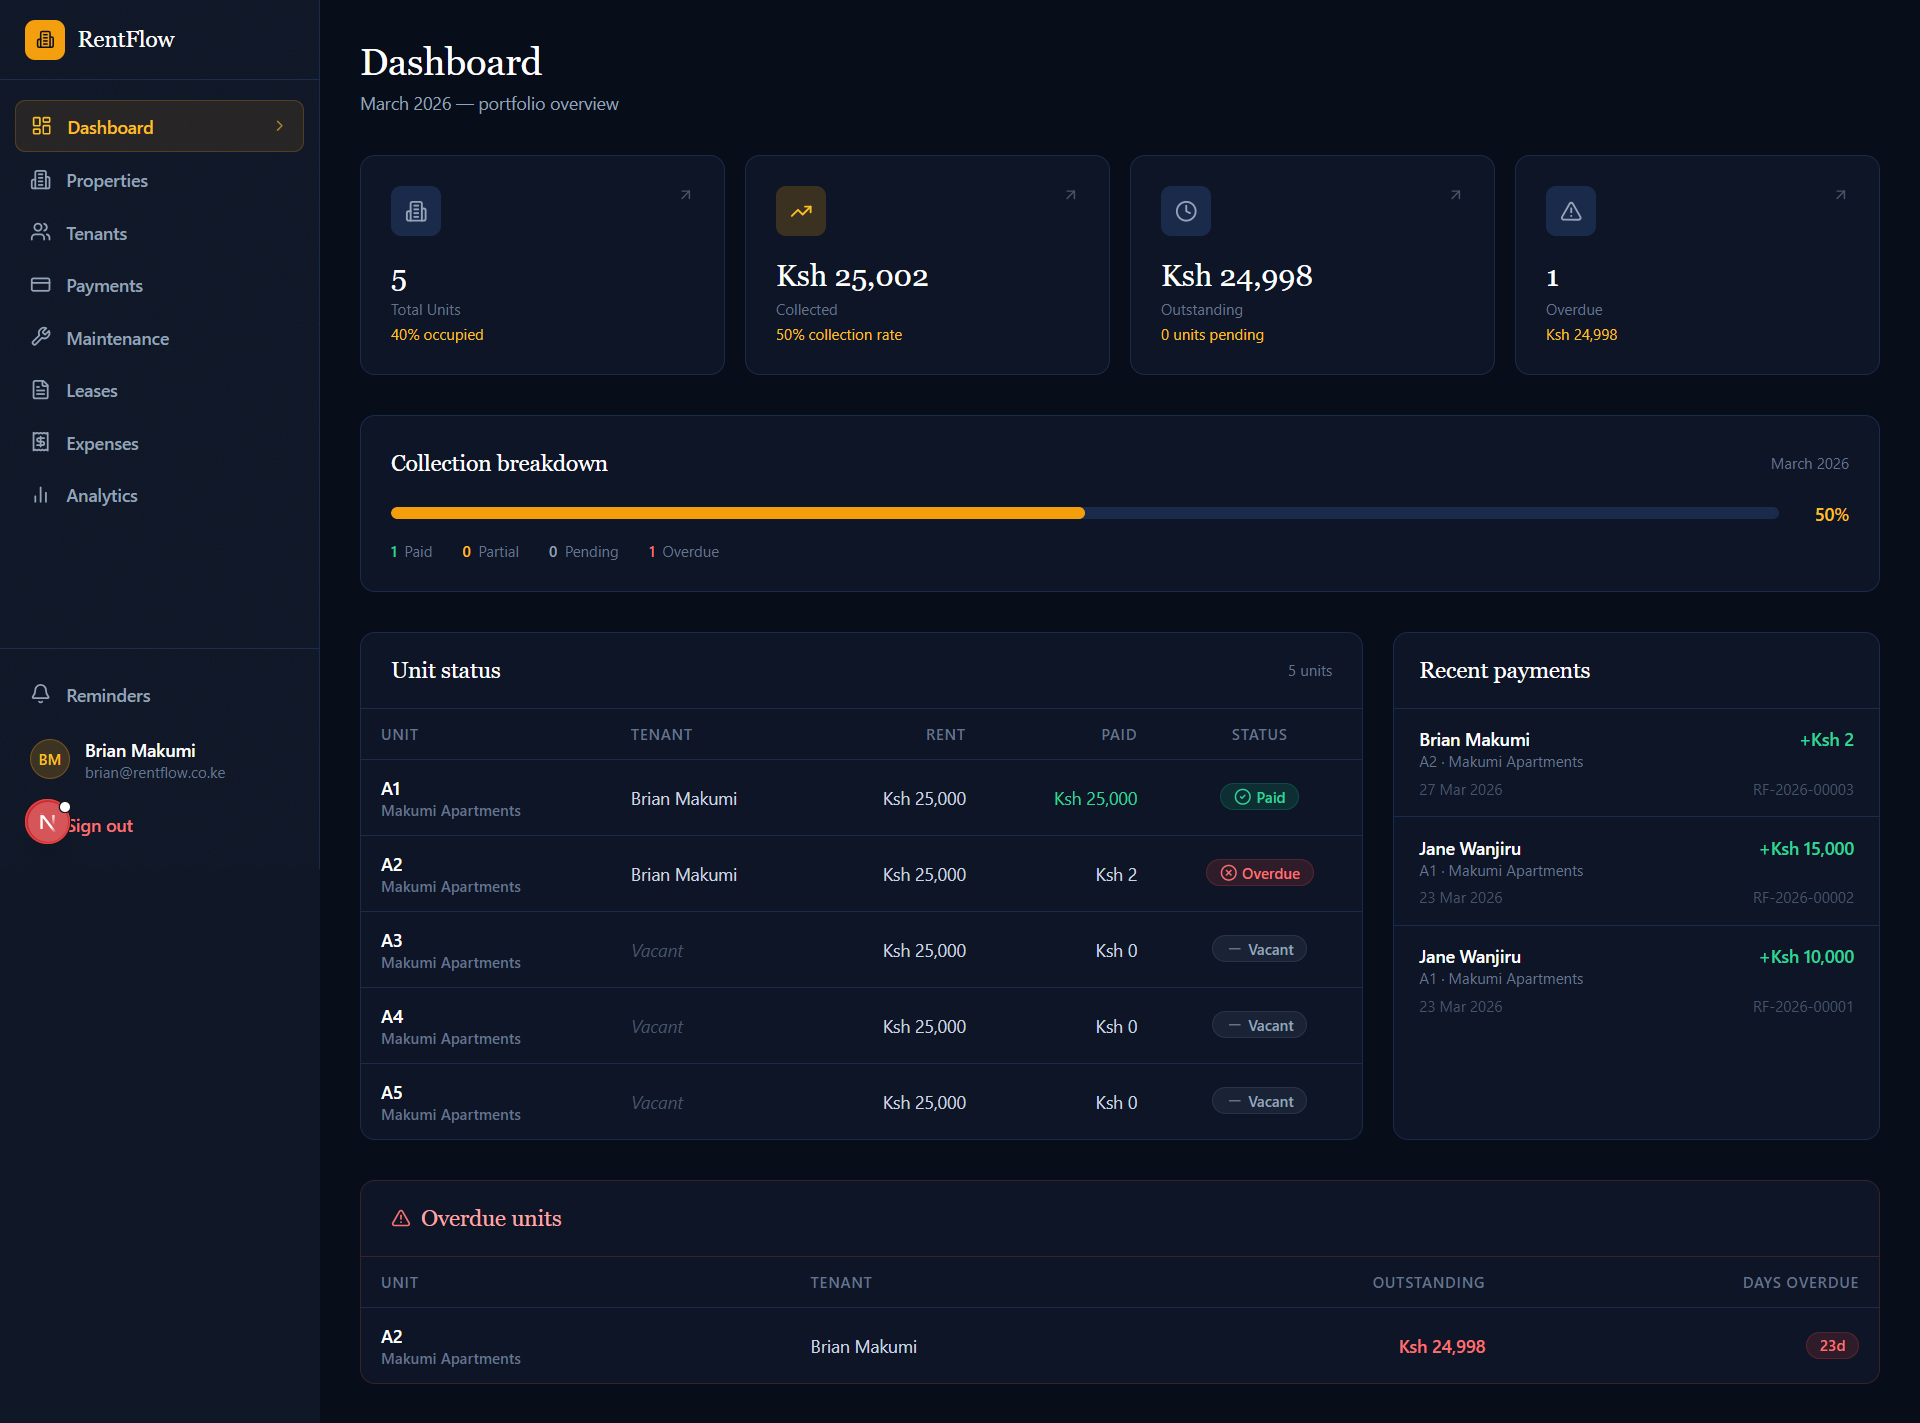Navigate to Tenants section

[159, 233]
